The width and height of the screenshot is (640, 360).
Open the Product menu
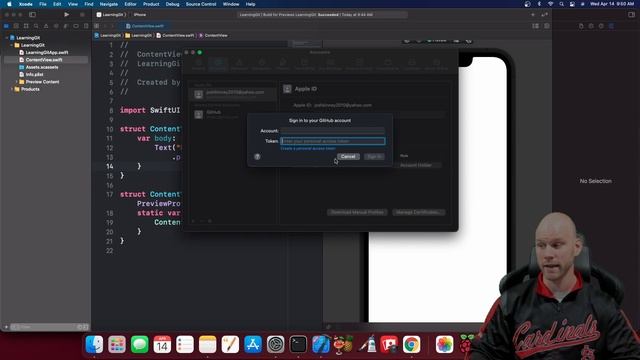151,4
